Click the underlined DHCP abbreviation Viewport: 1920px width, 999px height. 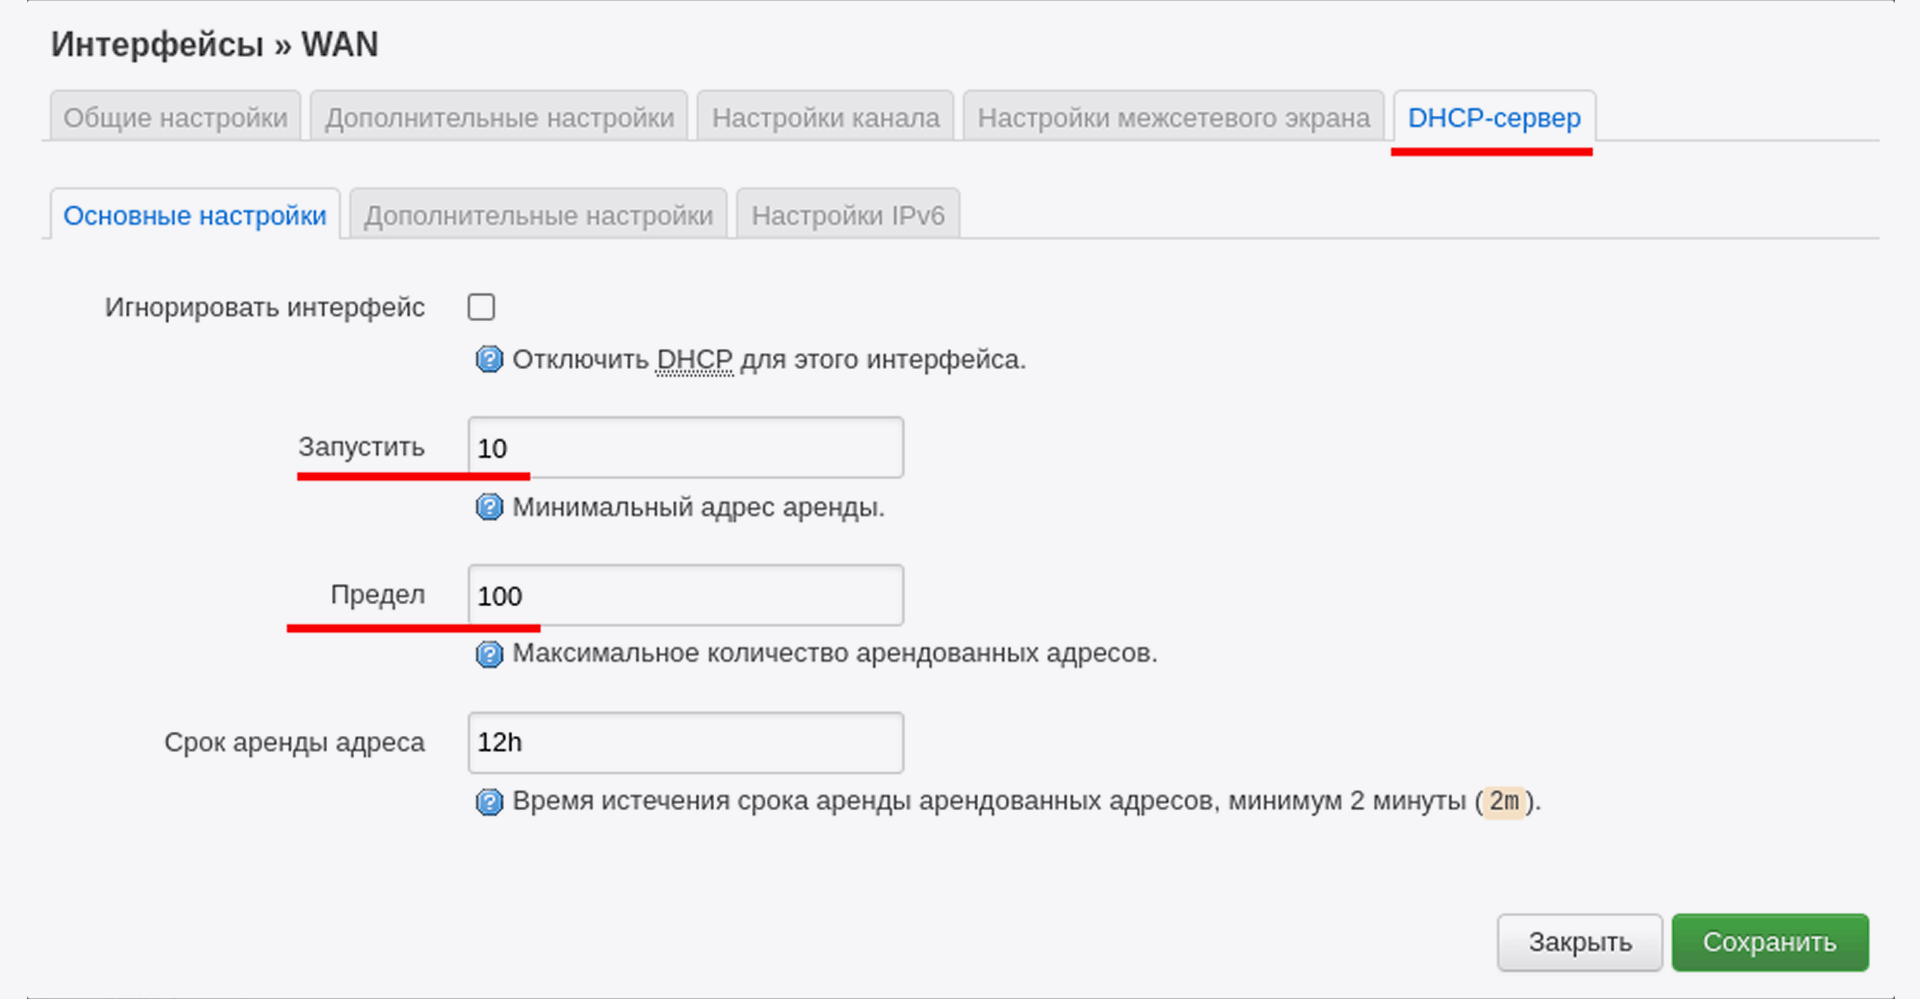click(694, 360)
